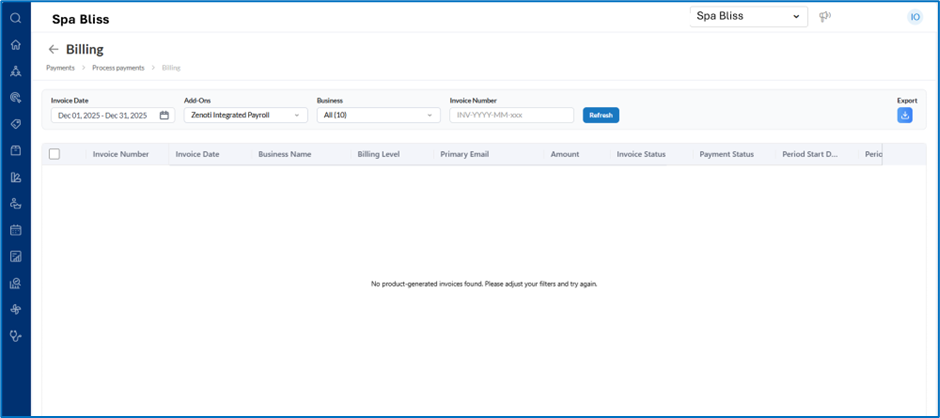Expand the Add-Ons Zenoti Integrated Payroll dropdown
The height and width of the screenshot is (418, 940).
coord(246,115)
